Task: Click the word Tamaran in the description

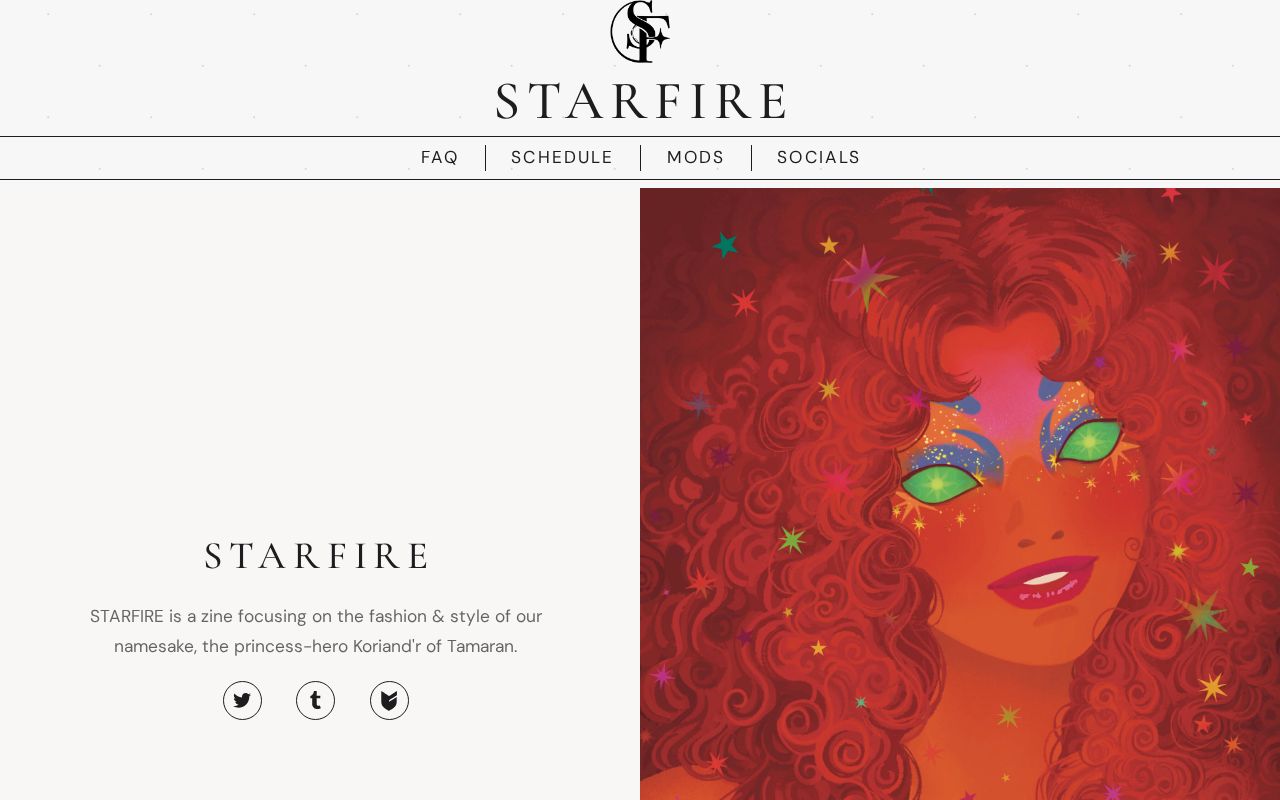Action: click(480, 646)
